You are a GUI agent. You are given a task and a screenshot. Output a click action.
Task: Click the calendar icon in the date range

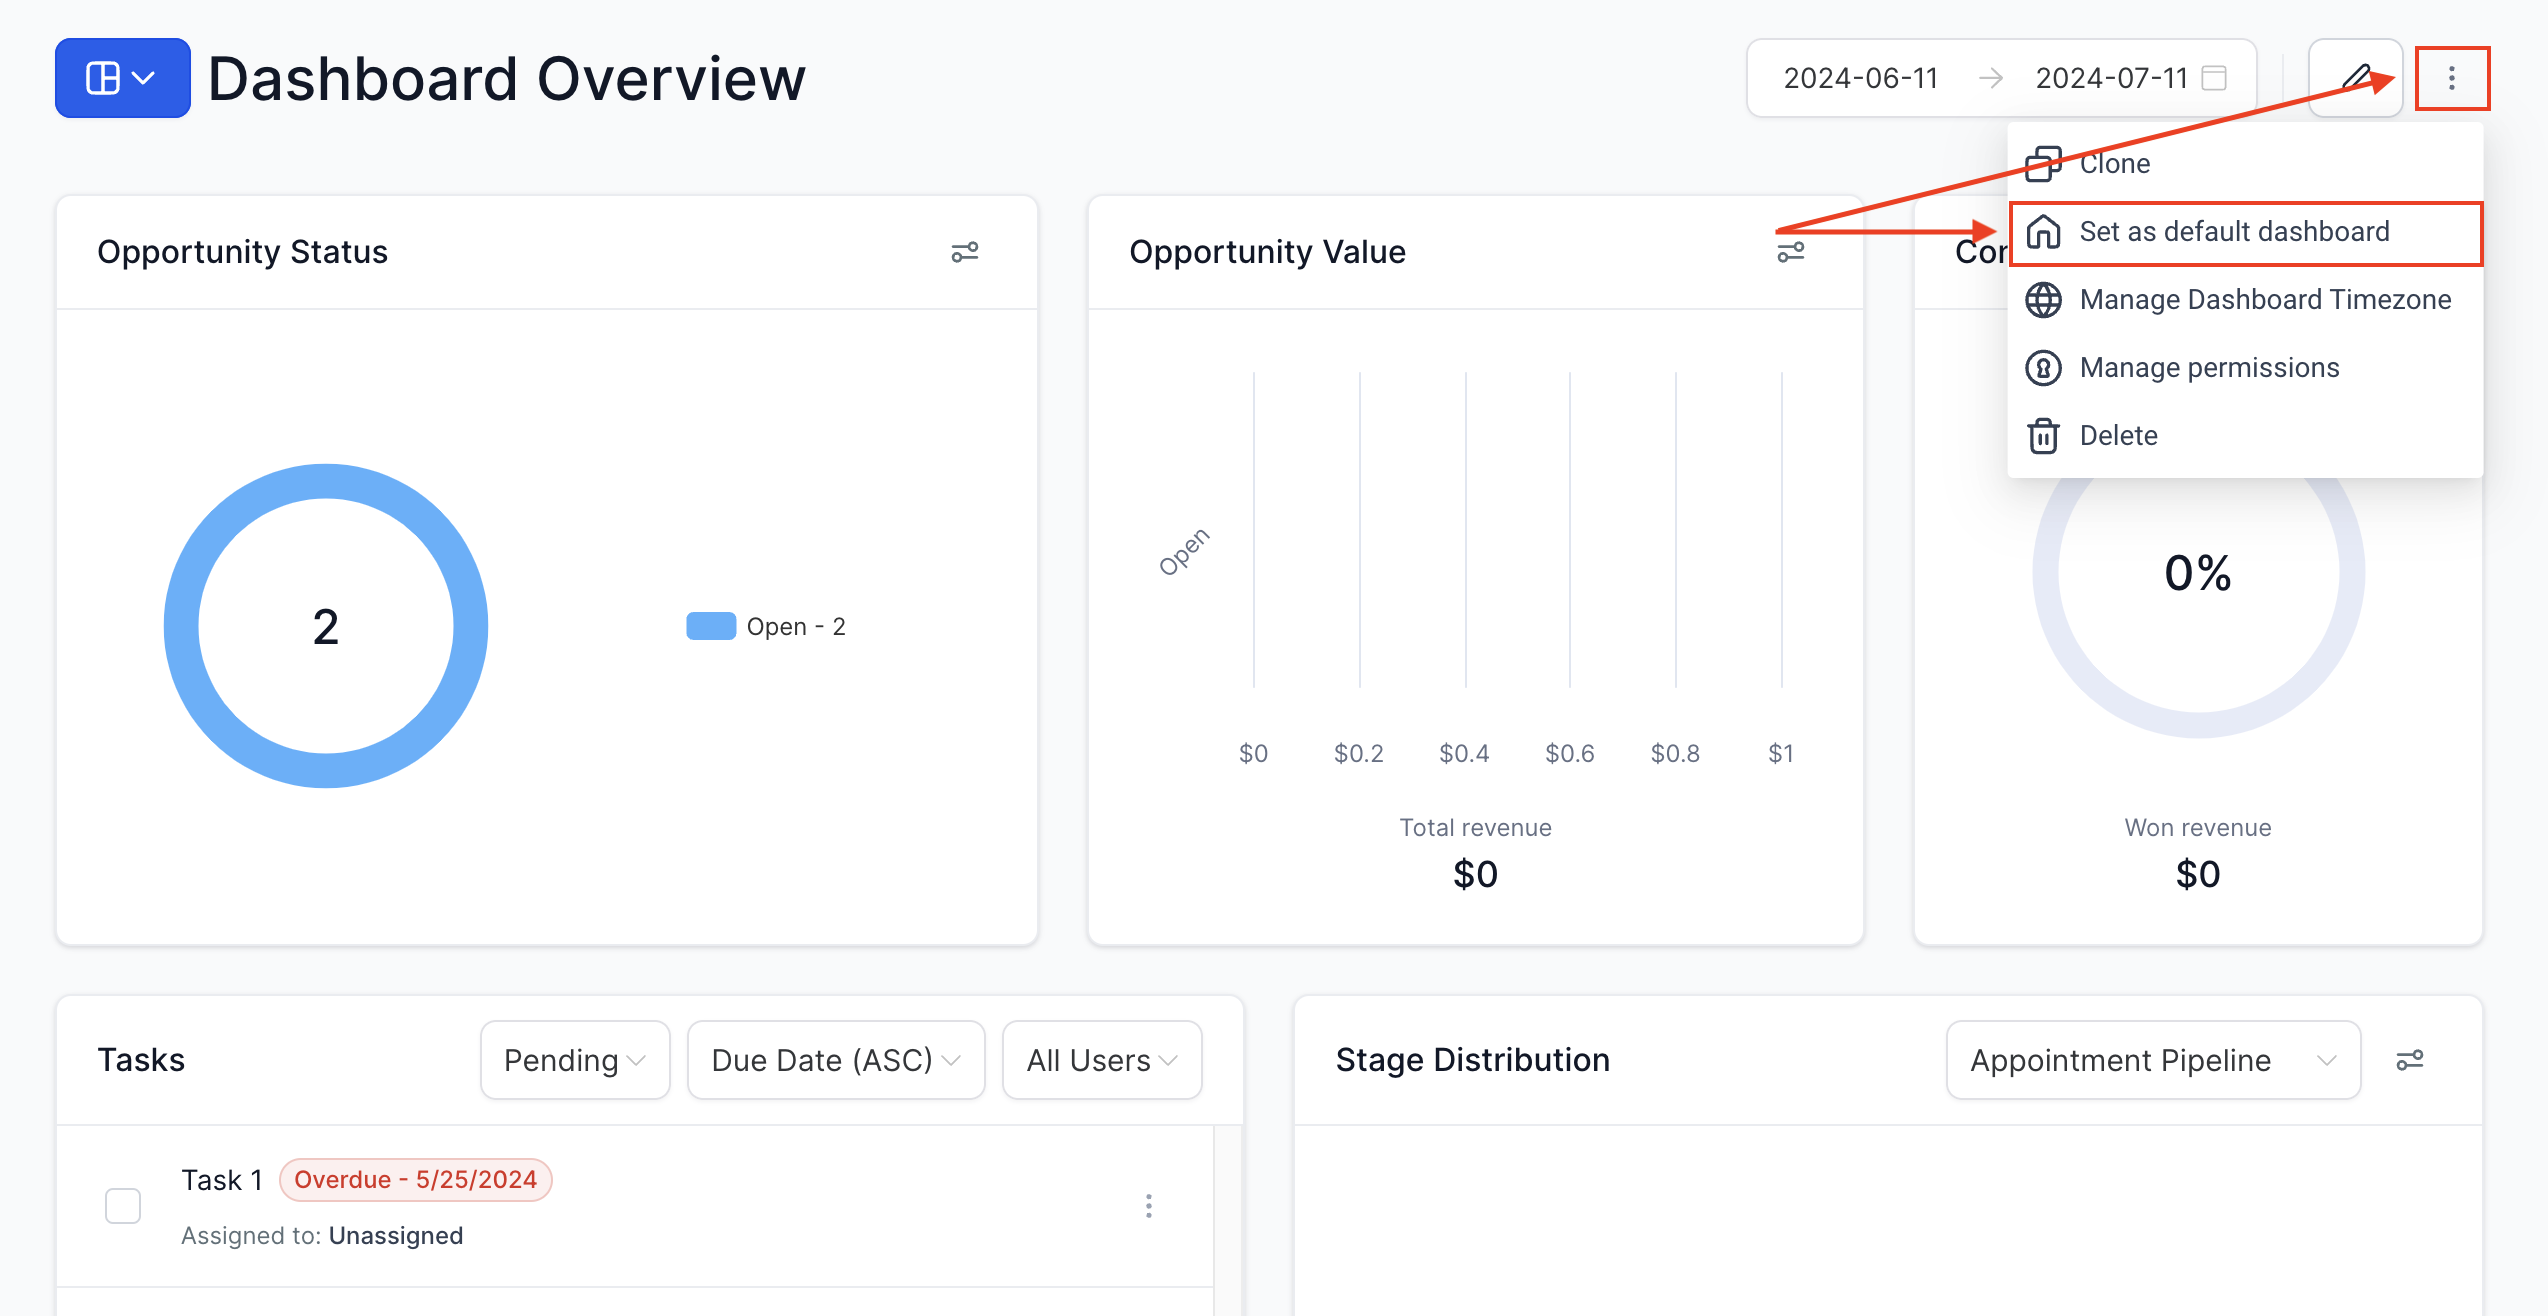pos(2215,77)
